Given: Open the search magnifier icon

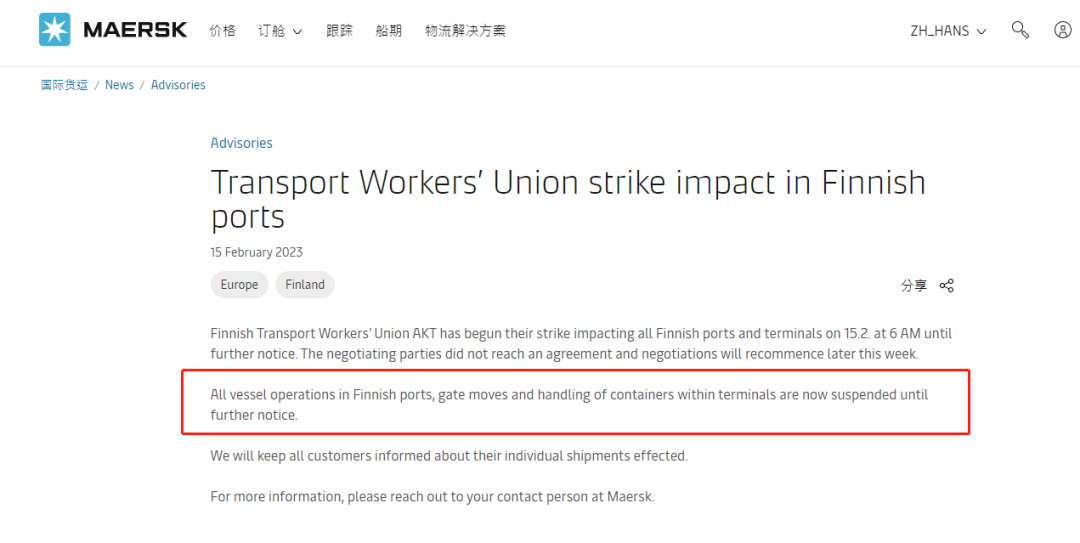Looking at the screenshot, I should pos(1020,30).
